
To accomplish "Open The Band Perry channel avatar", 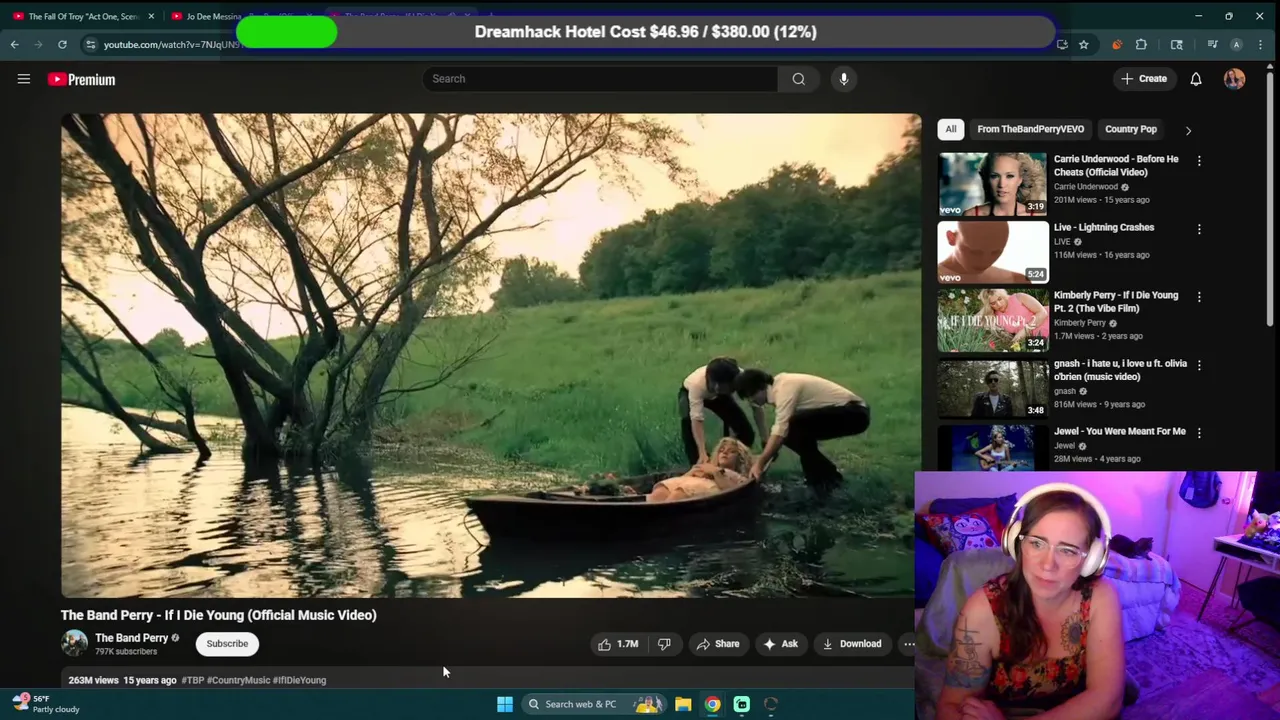I will pyautogui.click(x=74, y=643).
